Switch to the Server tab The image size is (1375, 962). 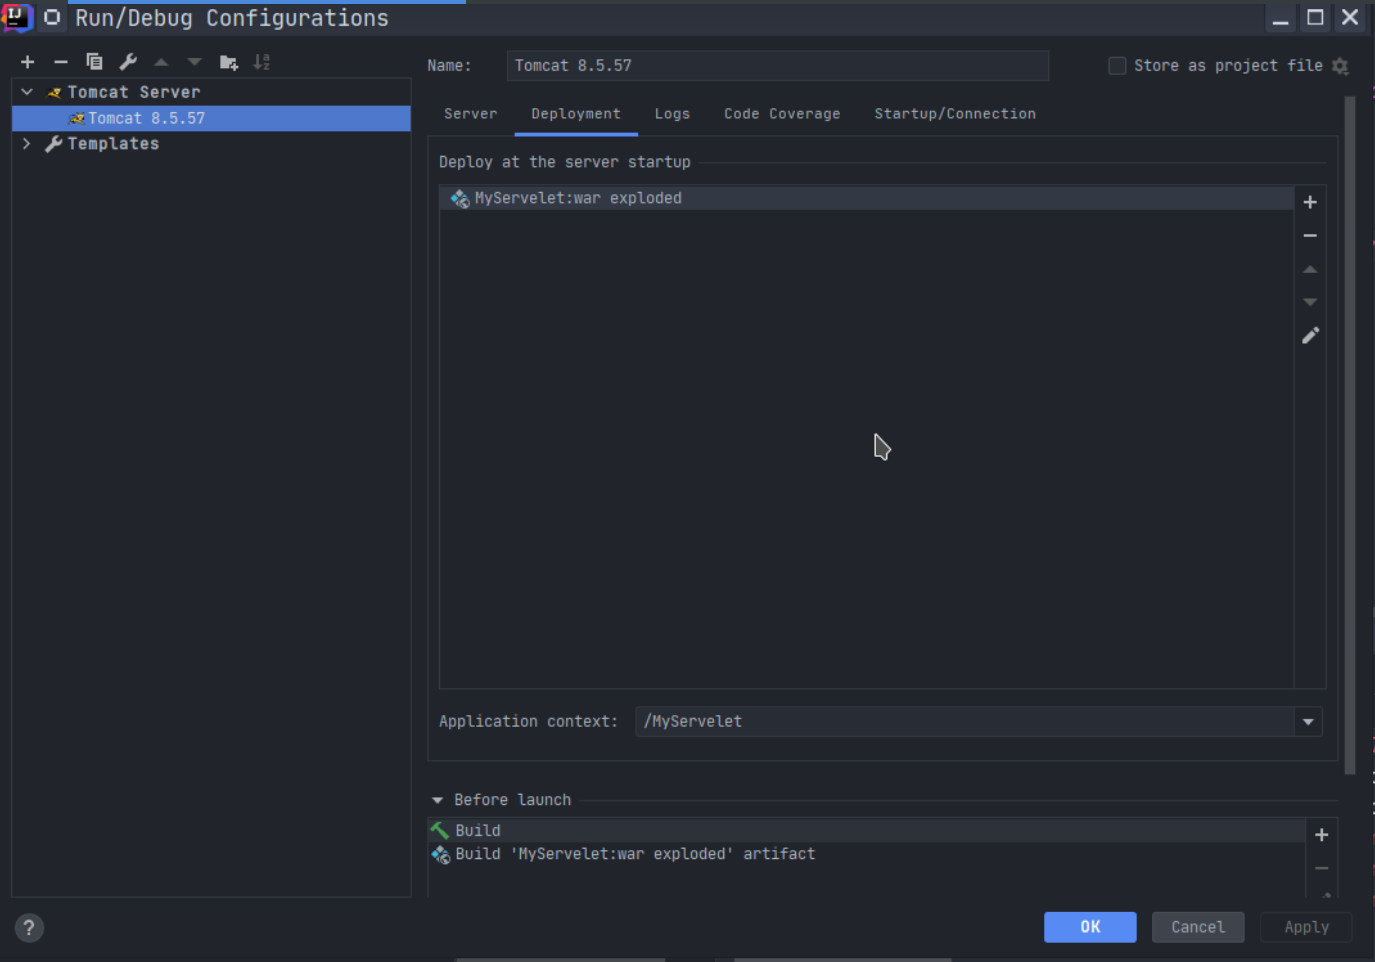(x=470, y=114)
